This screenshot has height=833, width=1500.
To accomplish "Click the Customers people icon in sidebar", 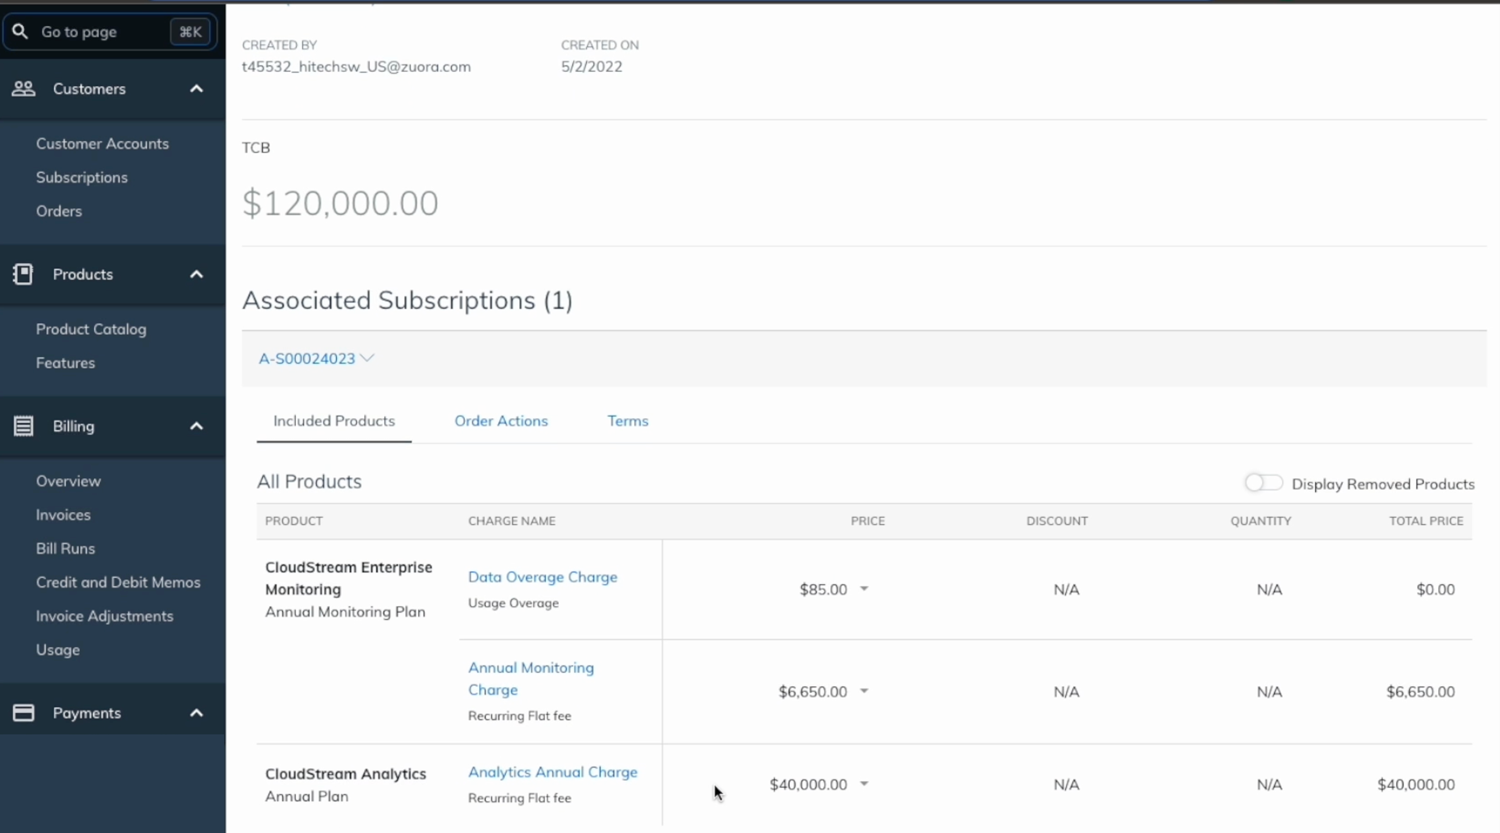I will [23, 88].
